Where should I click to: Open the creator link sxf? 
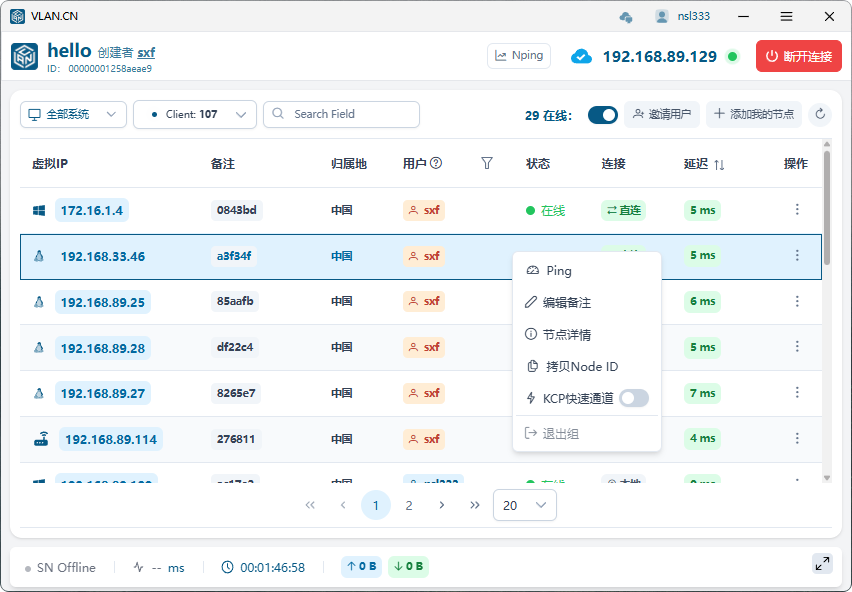click(x=146, y=53)
